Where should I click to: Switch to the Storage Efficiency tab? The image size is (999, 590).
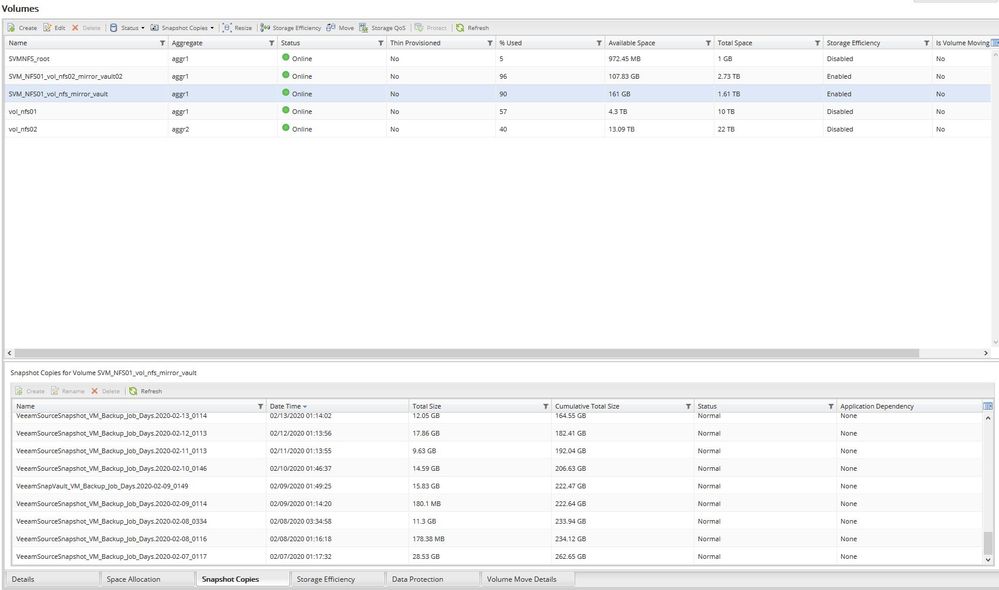[x=337, y=579]
